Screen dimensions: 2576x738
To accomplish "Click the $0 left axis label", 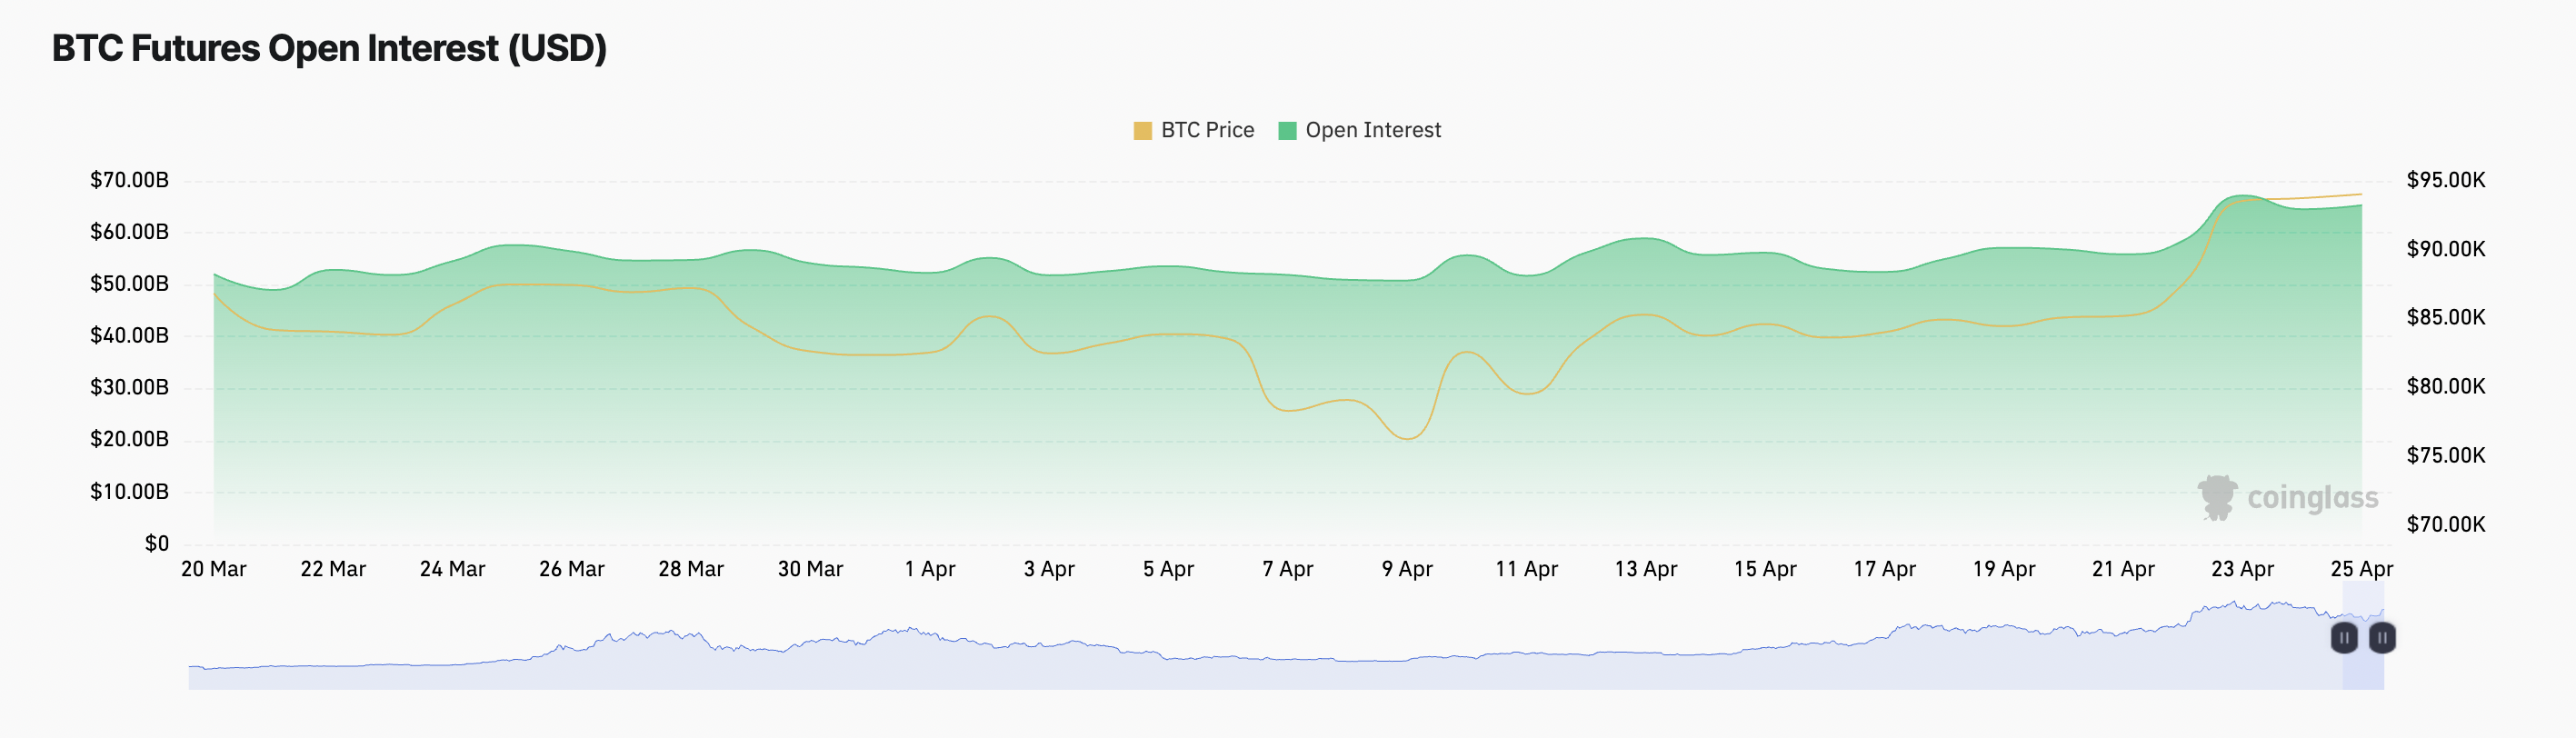I will pyautogui.click(x=157, y=543).
